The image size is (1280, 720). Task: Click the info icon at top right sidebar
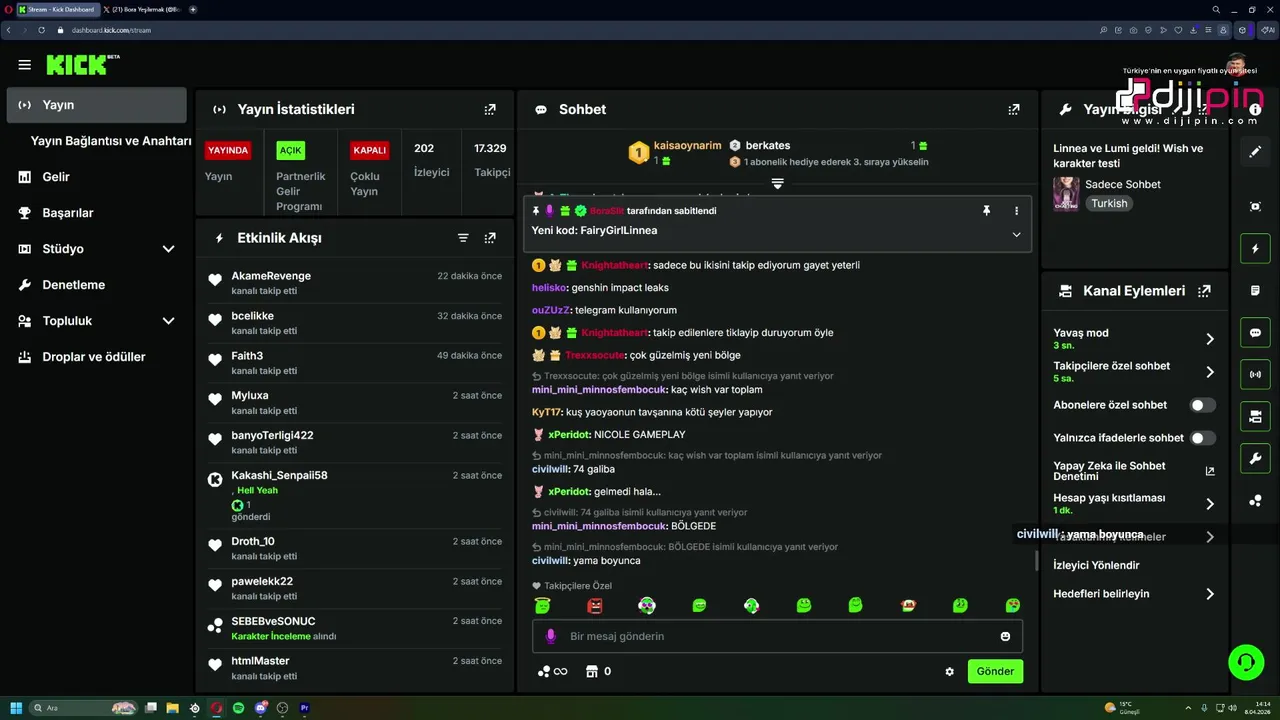(1255, 109)
